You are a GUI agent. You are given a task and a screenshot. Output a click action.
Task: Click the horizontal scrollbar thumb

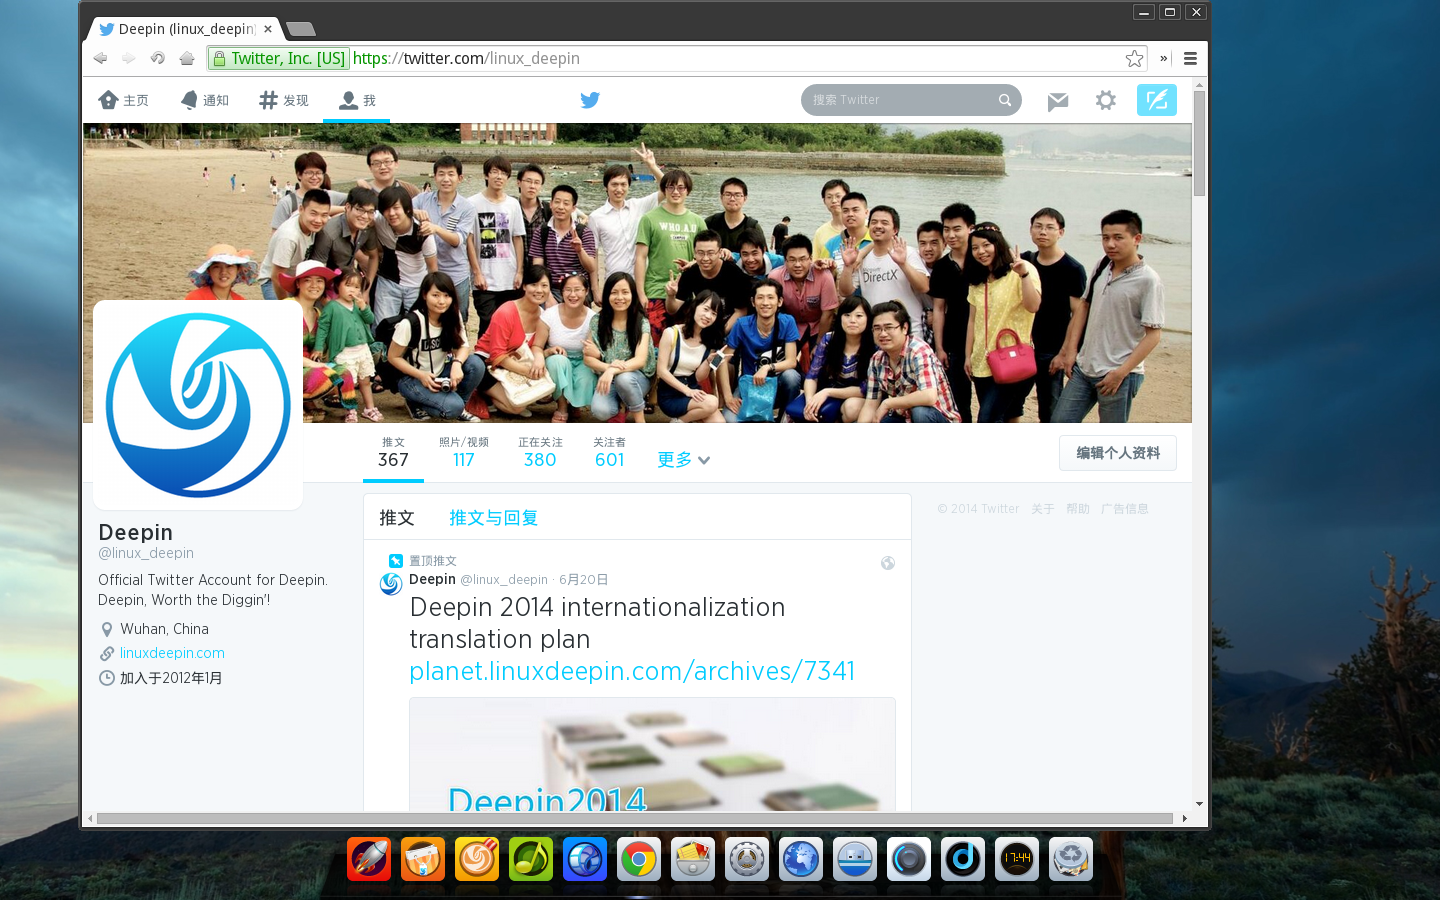[x=634, y=818]
